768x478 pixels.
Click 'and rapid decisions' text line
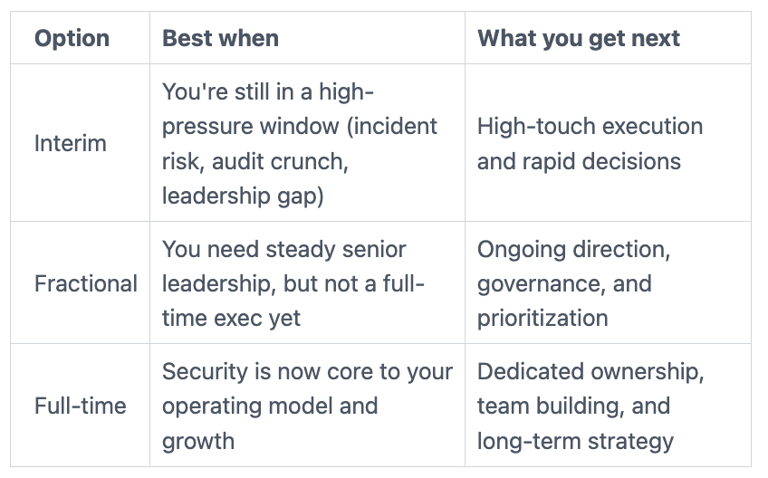(579, 161)
